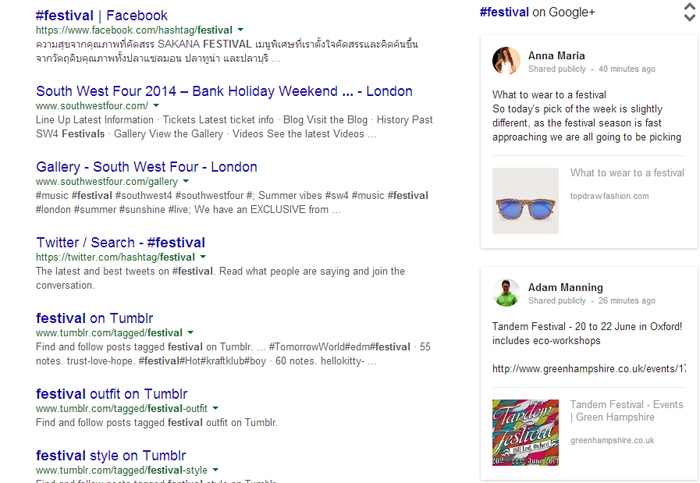This screenshot has height=483, width=700.
Task: Open the sunglasses thumbnail image
Action: 526,200
